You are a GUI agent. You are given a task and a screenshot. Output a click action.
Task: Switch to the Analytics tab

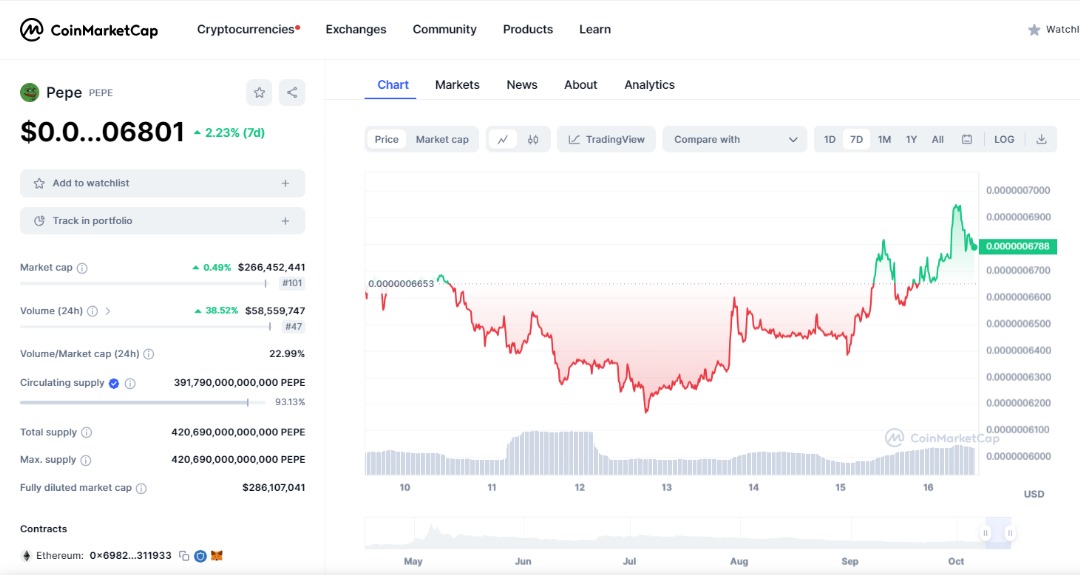(650, 85)
